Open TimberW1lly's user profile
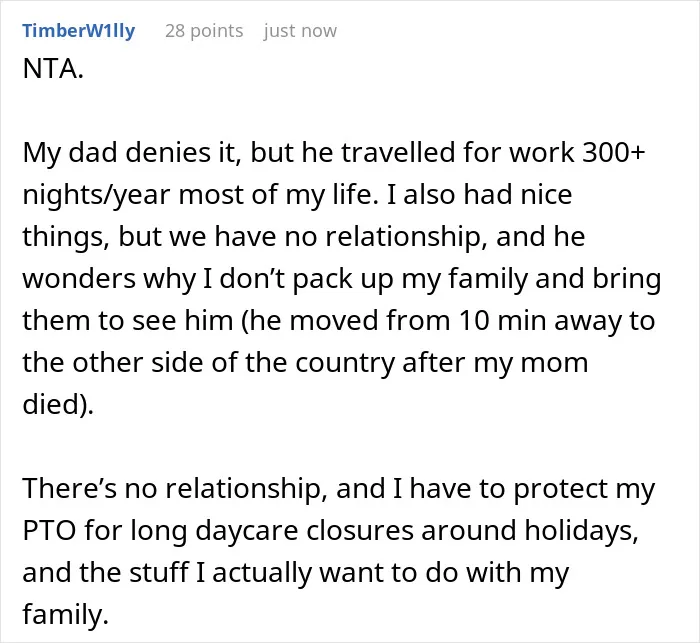The width and height of the screenshot is (700, 643). (x=79, y=31)
